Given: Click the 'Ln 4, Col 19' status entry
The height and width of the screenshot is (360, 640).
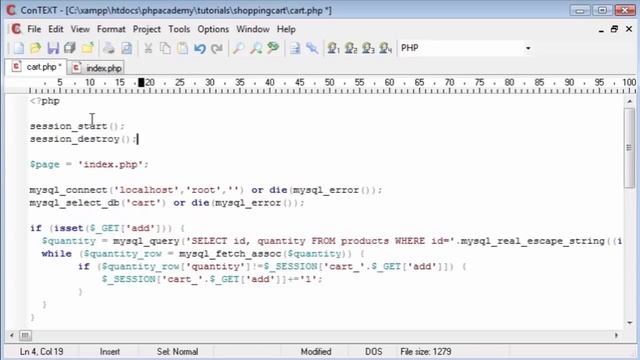Looking at the screenshot, I should click(x=41, y=351).
